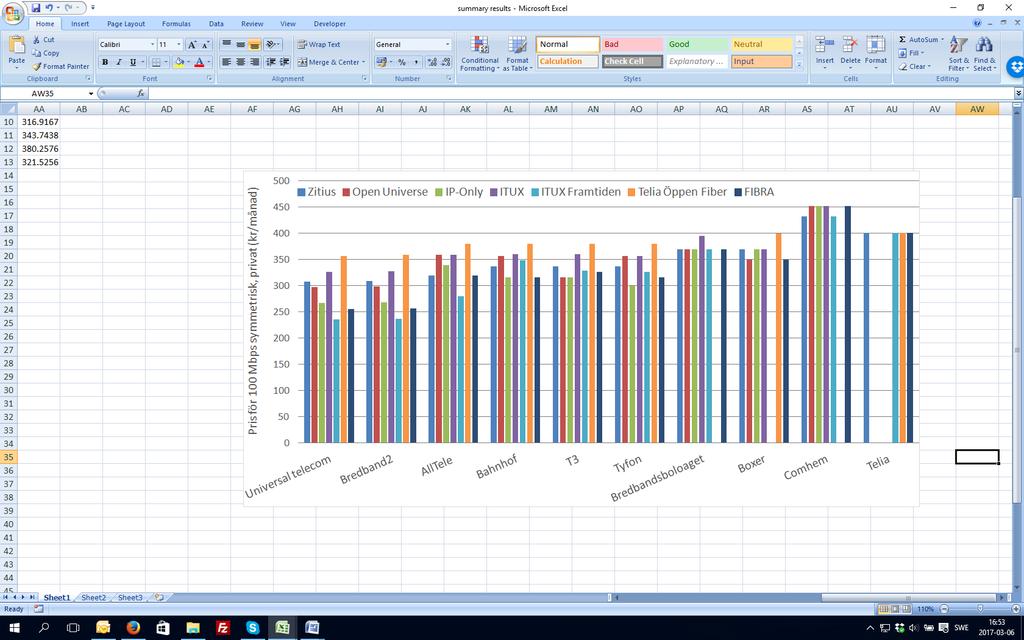Image resolution: width=1024 pixels, height=640 pixels.
Task: Save the workbook from the Quick Access Toolbar
Action: click(x=36, y=8)
